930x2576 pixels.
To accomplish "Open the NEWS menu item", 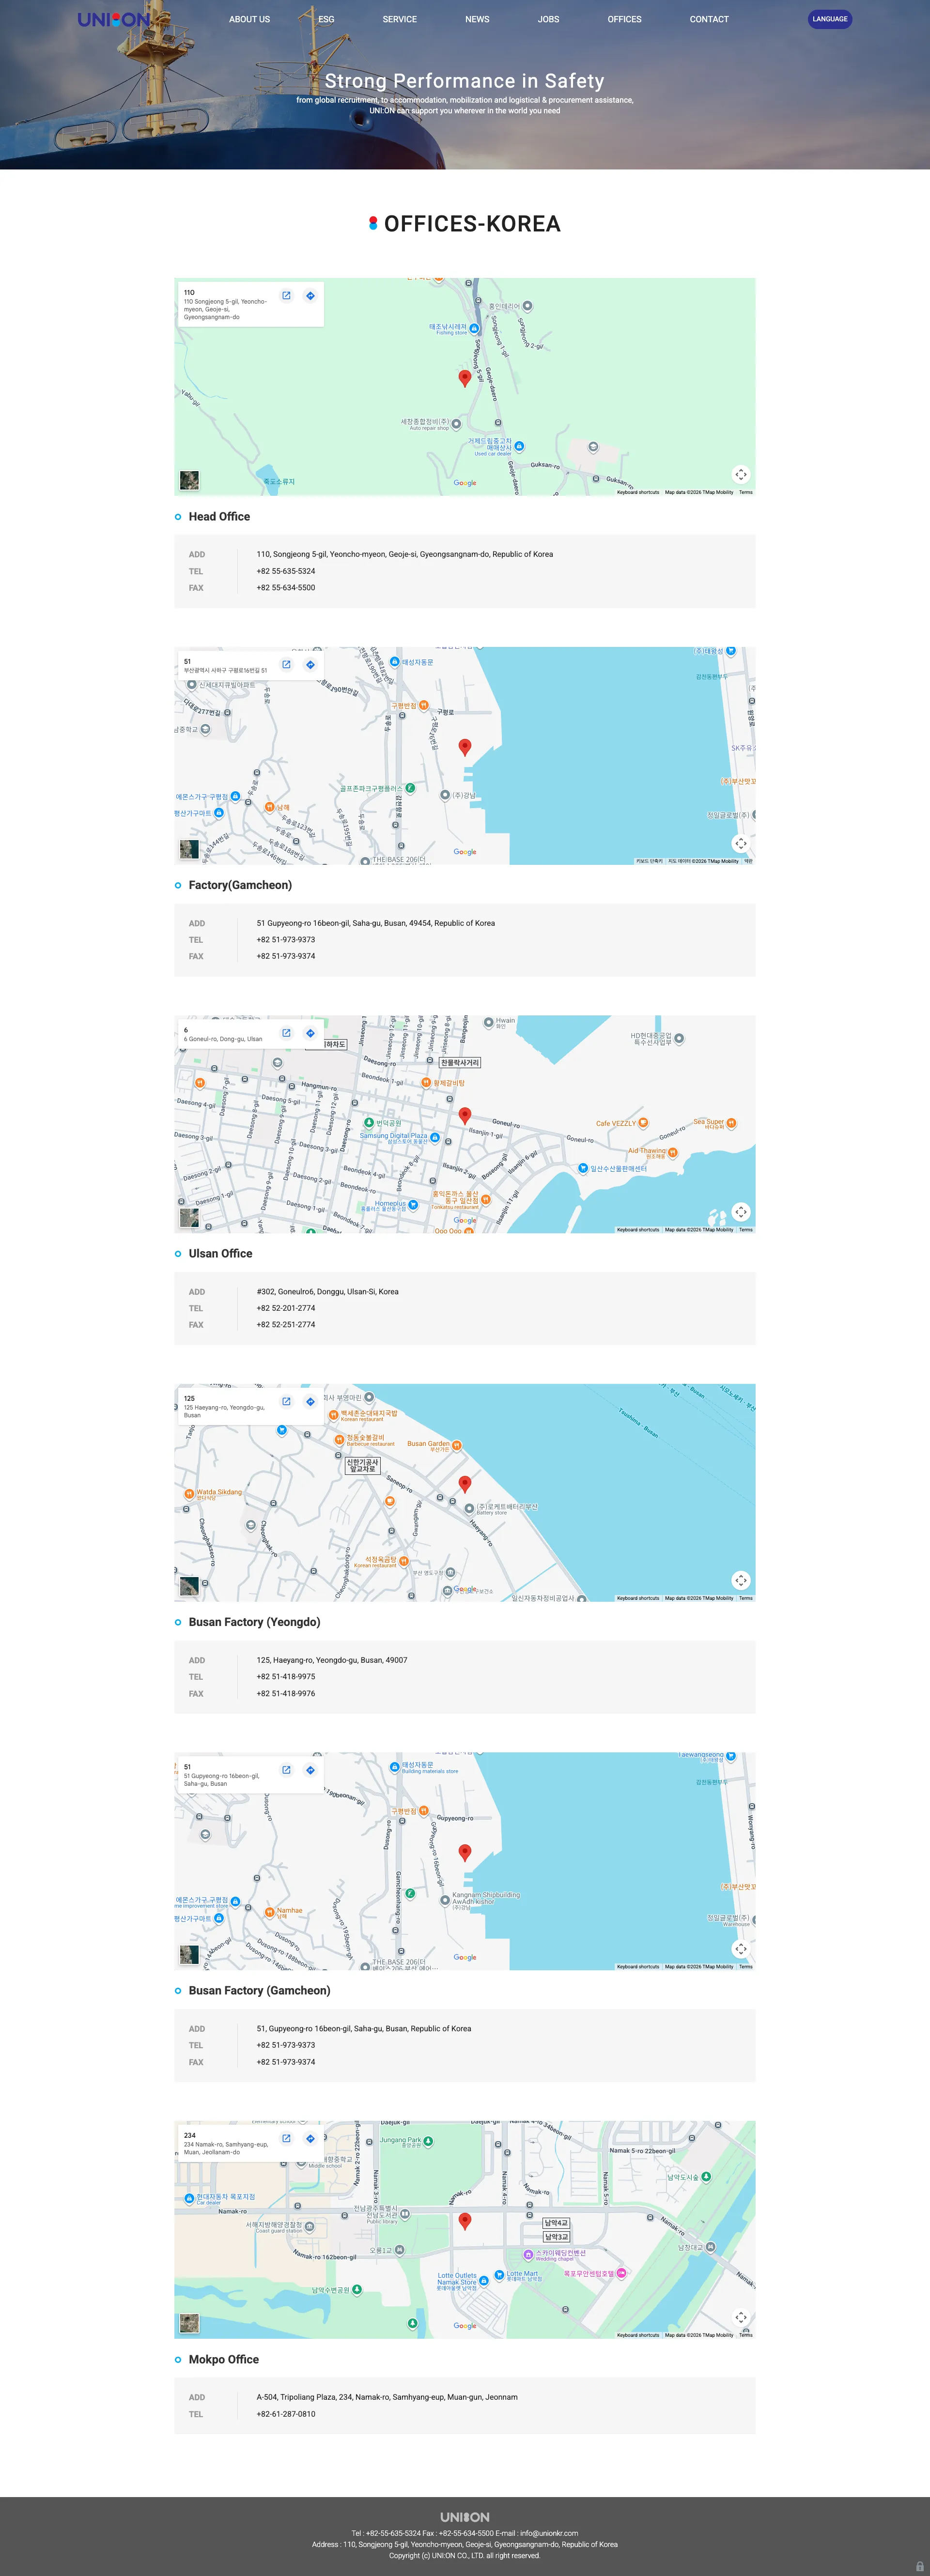I will click(477, 19).
